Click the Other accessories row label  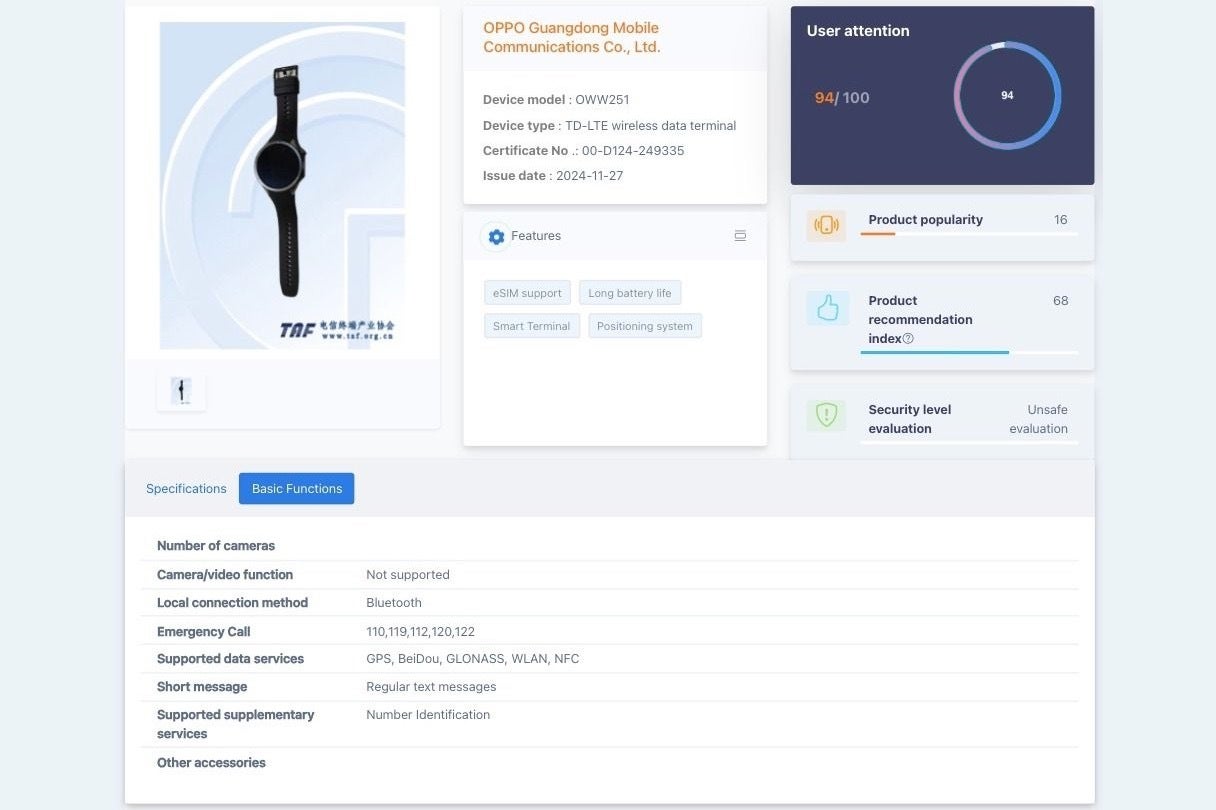coord(211,763)
